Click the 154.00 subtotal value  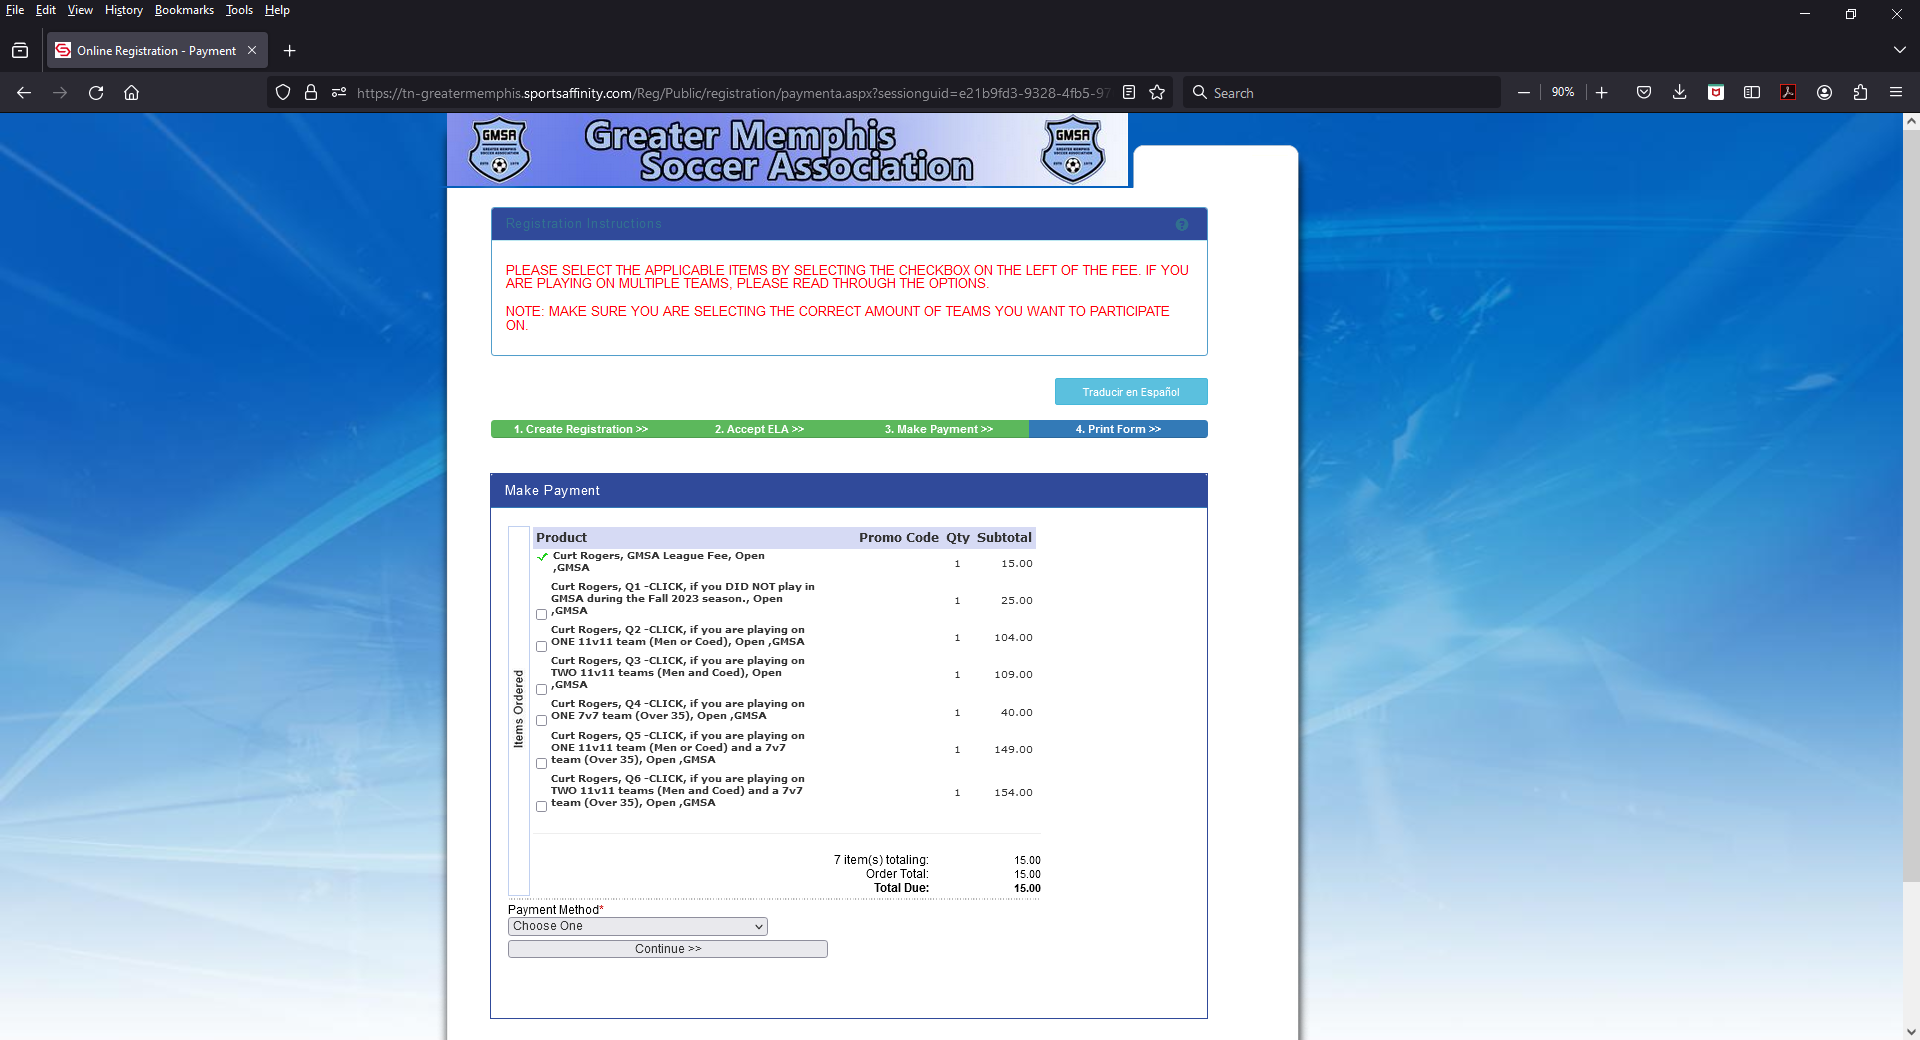[x=1013, y=793]
